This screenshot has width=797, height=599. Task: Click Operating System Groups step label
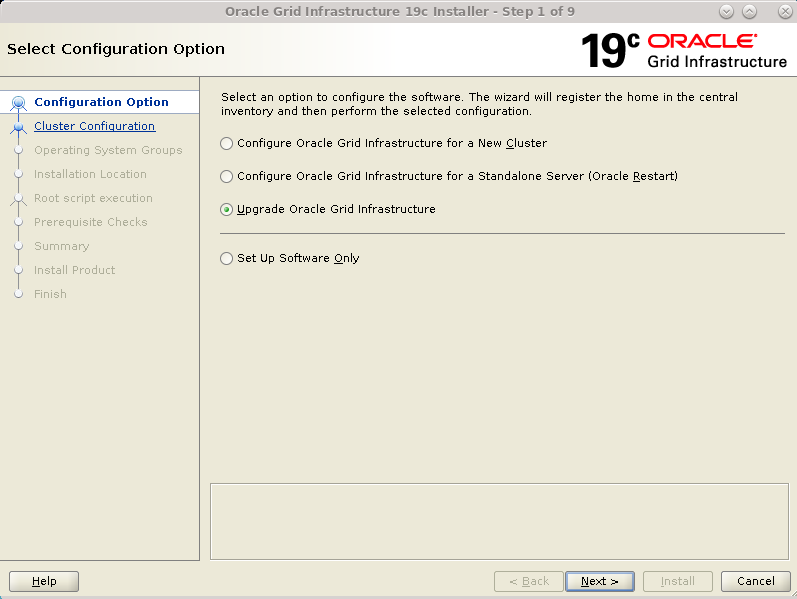tap(108, 150)
